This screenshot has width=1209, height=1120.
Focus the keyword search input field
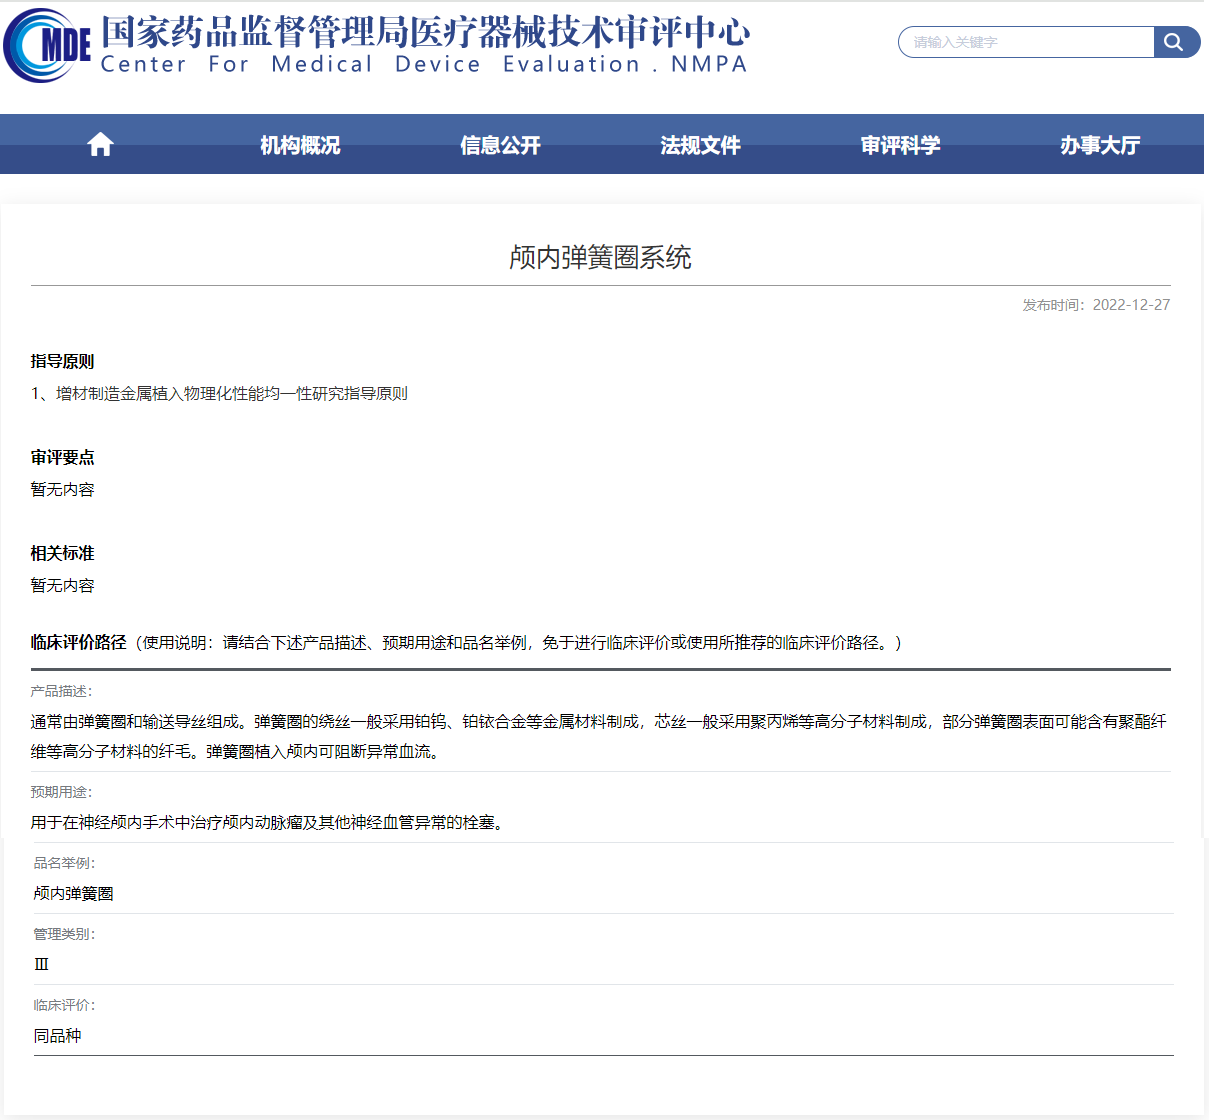[x=1026, y=42]
